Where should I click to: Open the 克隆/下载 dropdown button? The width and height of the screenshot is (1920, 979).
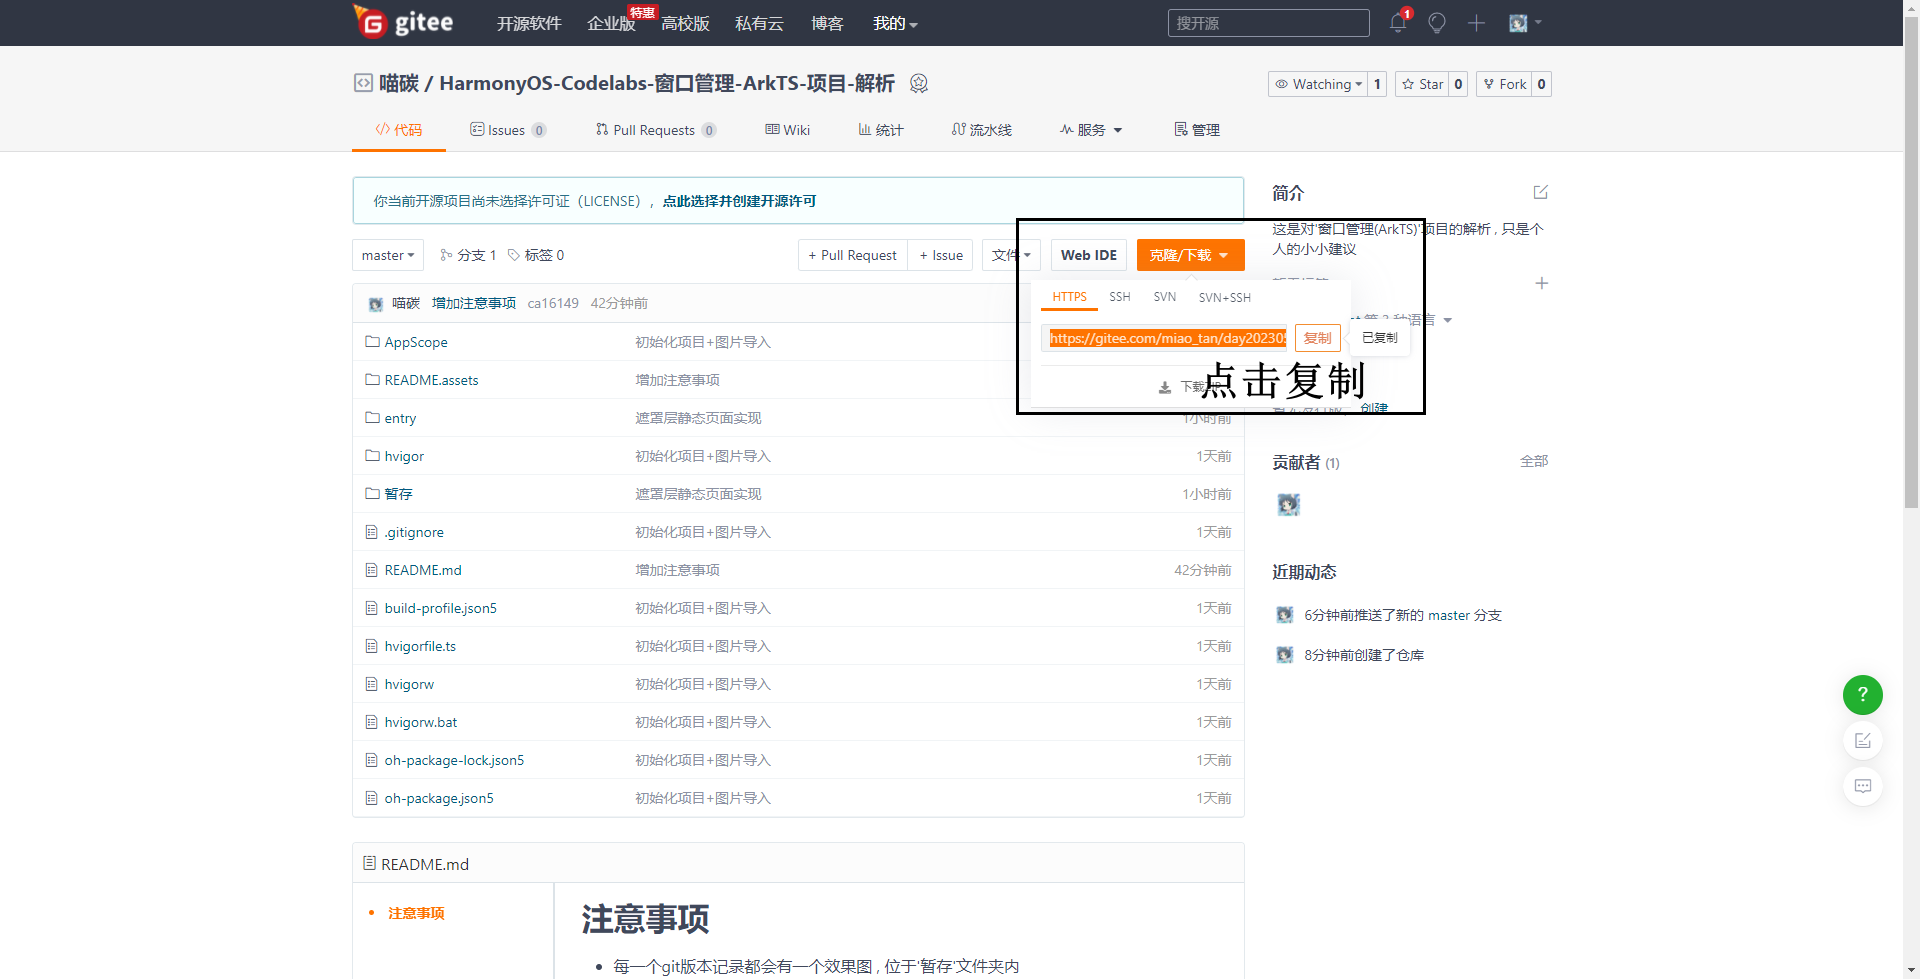point(1190,255)
